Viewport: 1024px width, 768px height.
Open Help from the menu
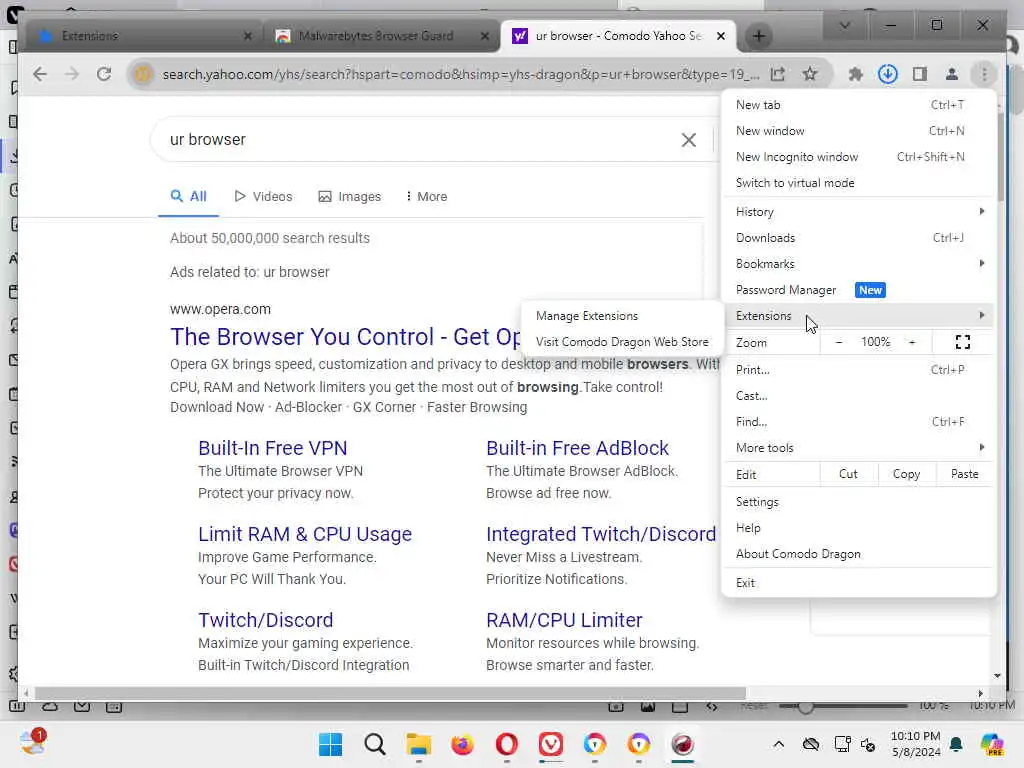(859, 528)
